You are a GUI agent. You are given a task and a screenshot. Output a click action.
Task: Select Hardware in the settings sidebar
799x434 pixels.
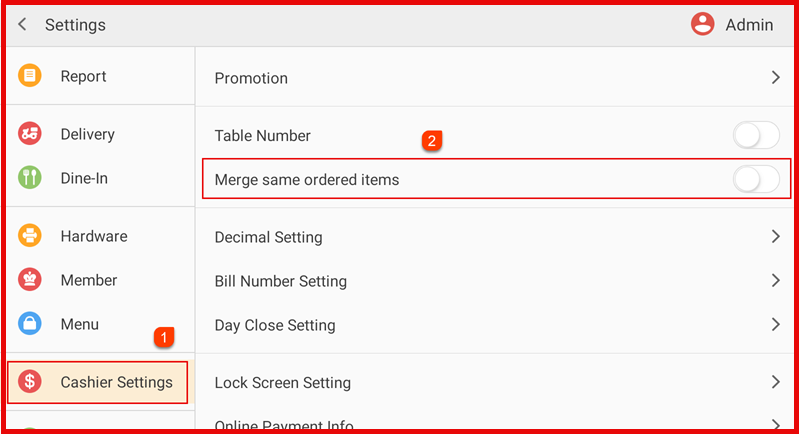point(93,236)
